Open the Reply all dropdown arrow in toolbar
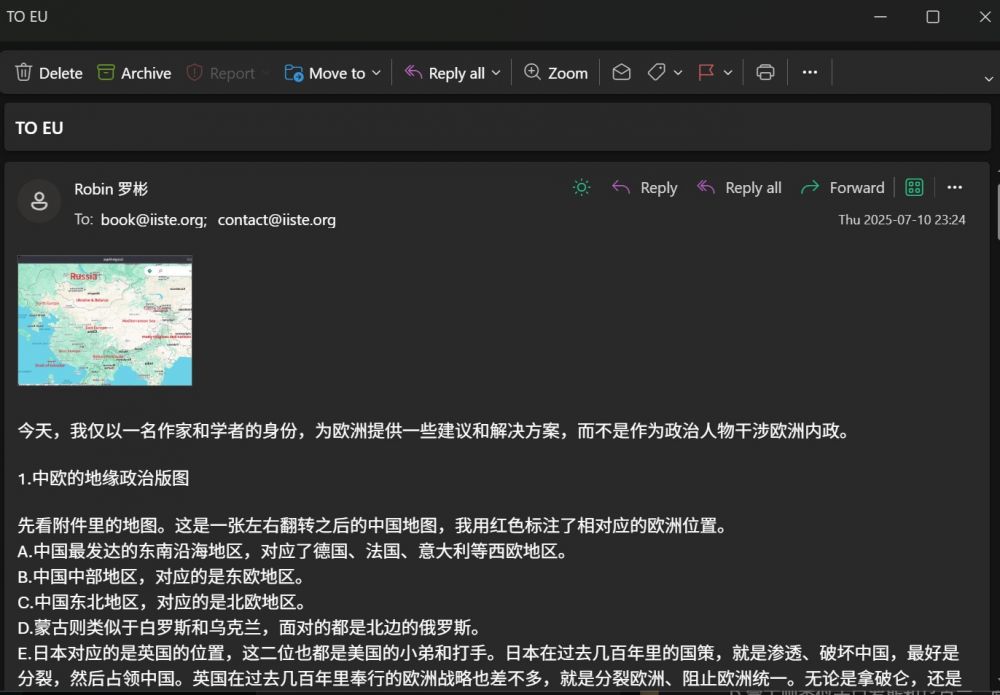Viewport: 1000px width, 695px height. 496,73
